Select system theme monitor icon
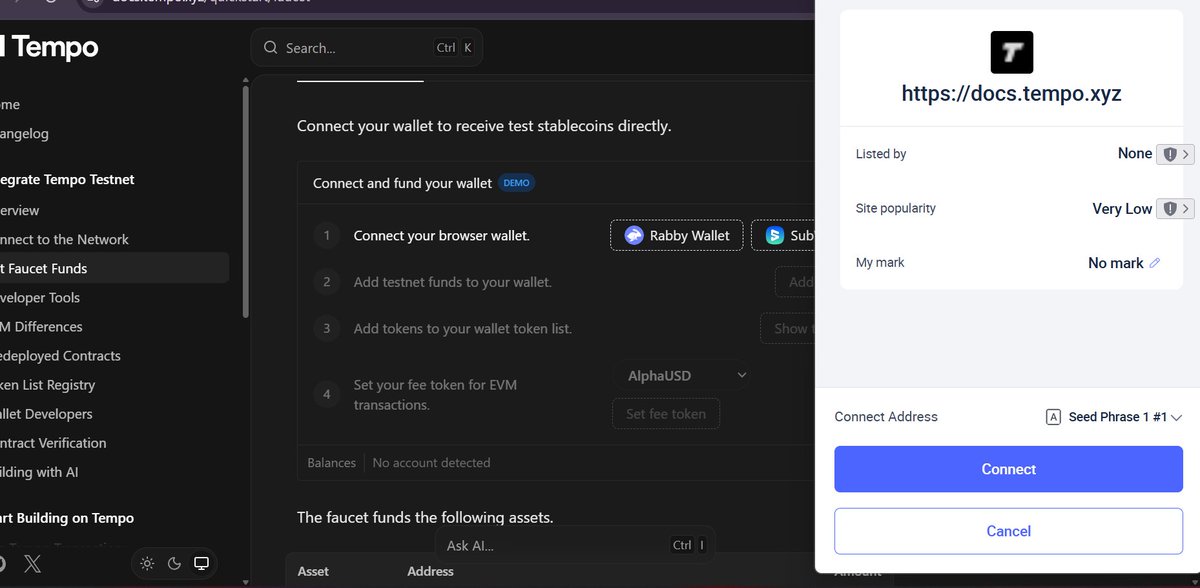Image resolution: width=1200 pixels, height=588 pixels. [201, 564]
